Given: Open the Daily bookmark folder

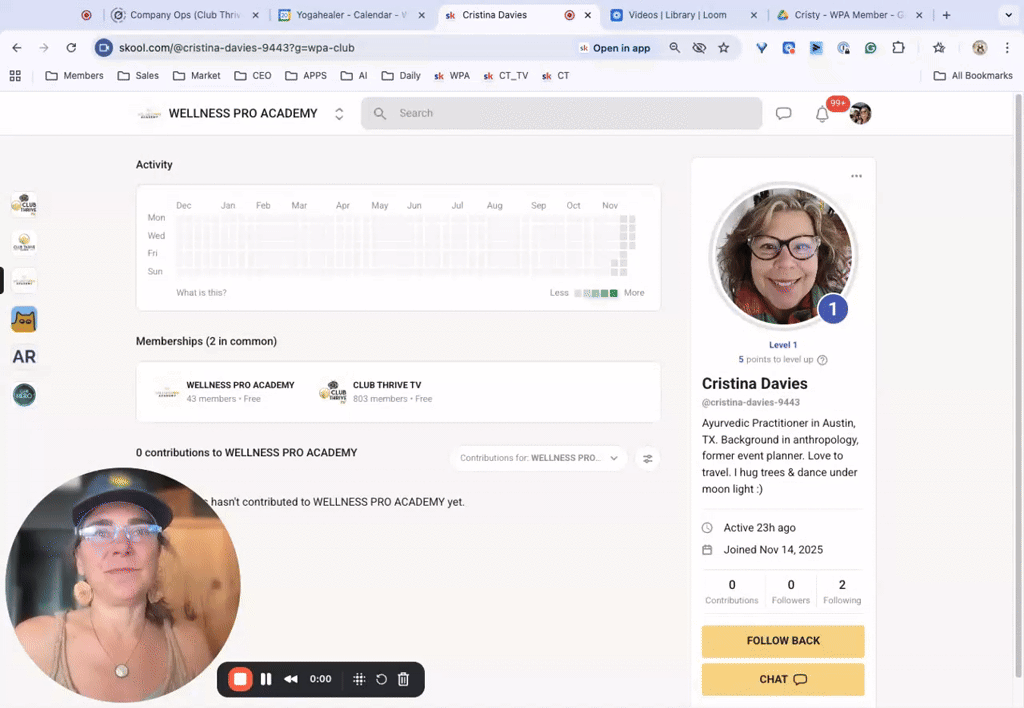Looking at the screenshot, I should coord(401,76).
